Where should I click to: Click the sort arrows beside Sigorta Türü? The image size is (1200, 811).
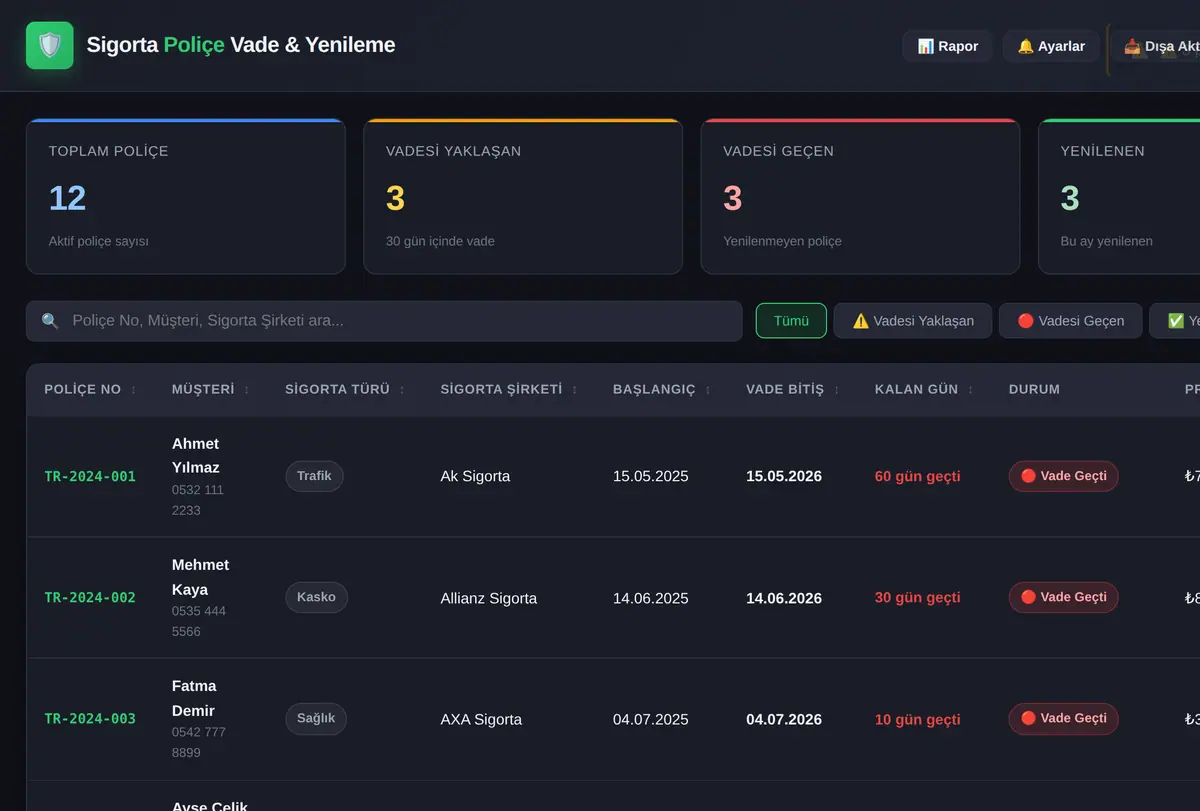[402, 390]
